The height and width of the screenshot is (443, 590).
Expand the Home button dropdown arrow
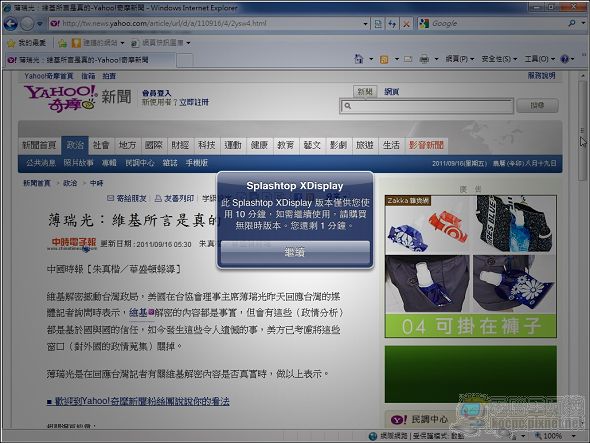(x=371, y=59)
